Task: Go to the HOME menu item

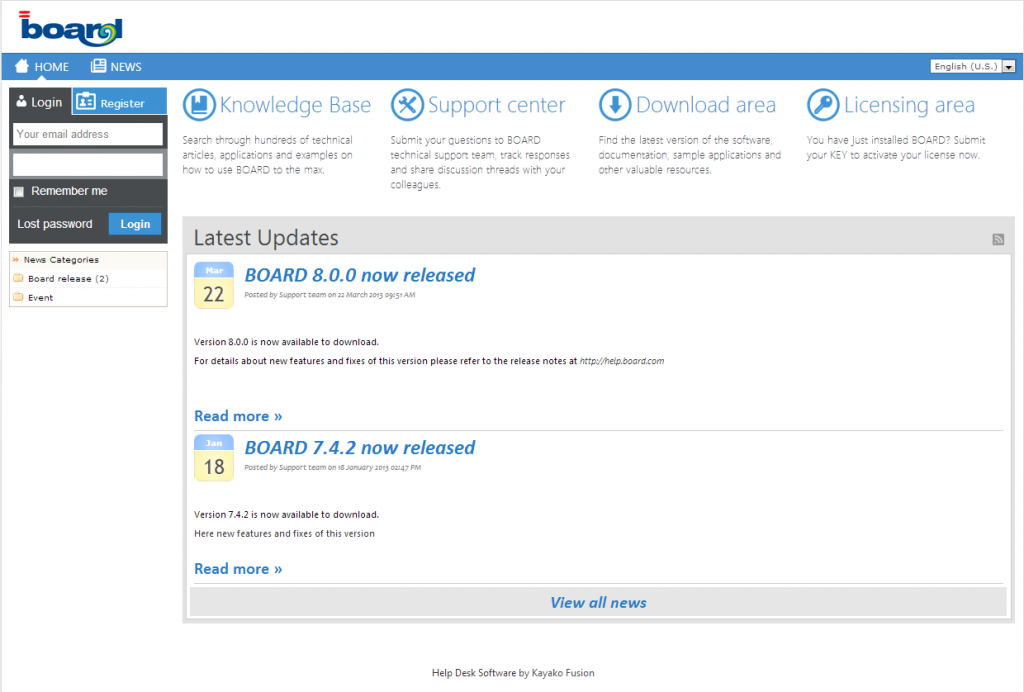Action: point(42,67)
